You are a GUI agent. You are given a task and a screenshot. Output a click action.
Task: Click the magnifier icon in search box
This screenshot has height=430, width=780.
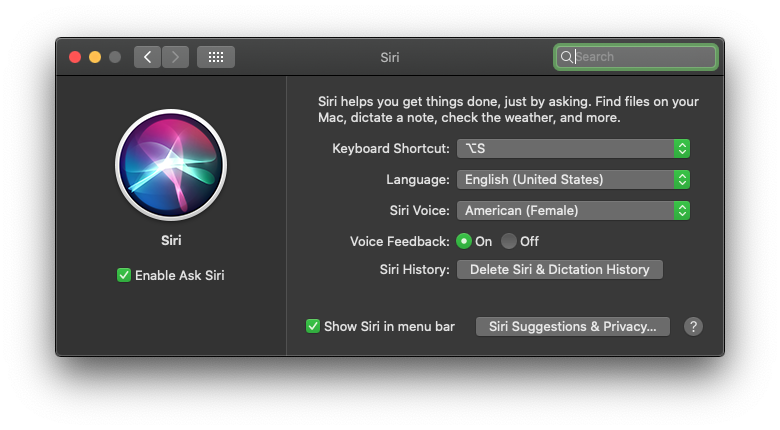(566, 57)
